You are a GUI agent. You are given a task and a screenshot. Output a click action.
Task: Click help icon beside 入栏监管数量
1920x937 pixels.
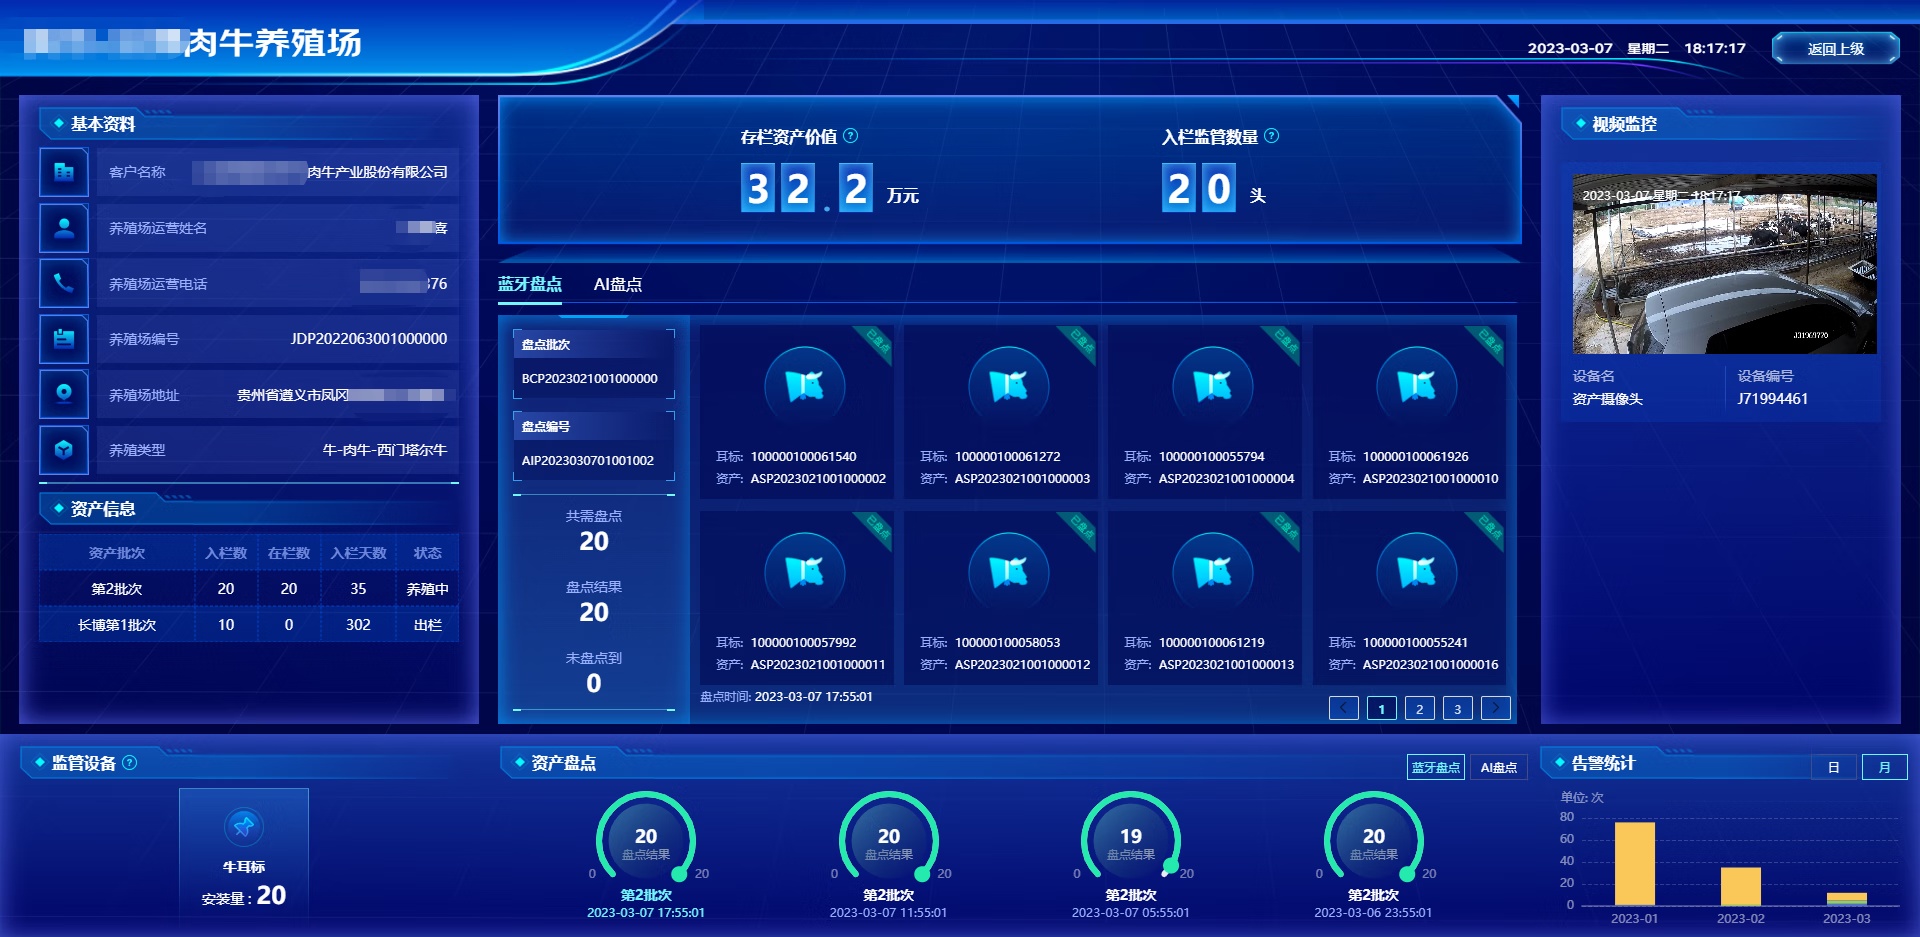pyautogui.click(x=1271, y=136)
